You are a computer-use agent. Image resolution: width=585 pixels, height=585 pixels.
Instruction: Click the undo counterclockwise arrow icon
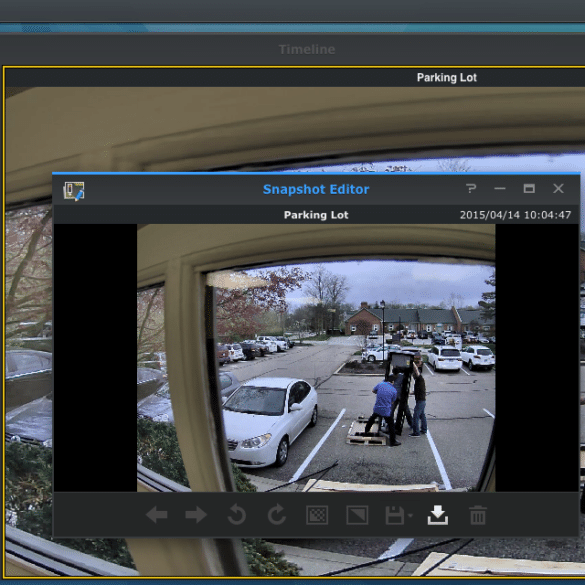(237, 515)
